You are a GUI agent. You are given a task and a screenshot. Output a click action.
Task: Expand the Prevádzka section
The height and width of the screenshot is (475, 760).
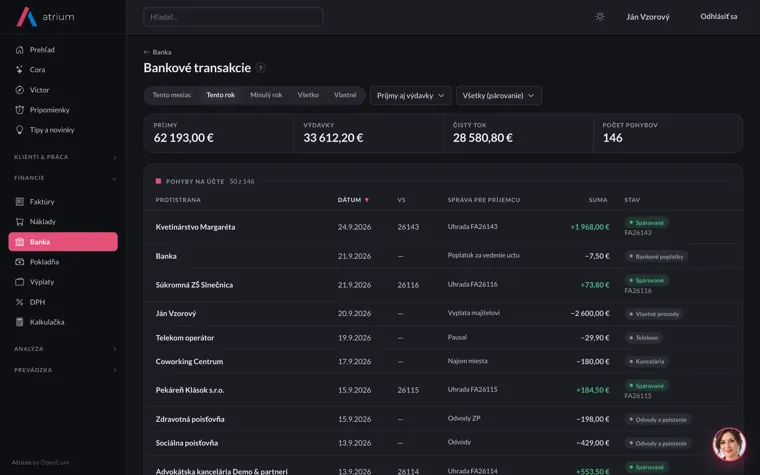[65, 370]
